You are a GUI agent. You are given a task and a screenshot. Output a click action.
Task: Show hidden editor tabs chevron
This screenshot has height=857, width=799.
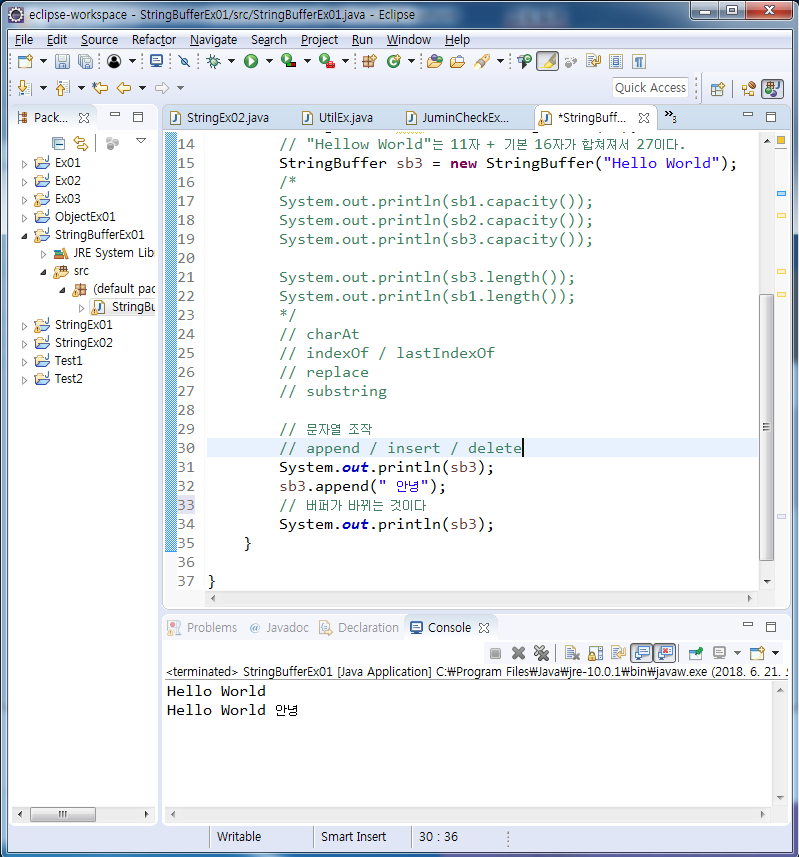click(671, 116)
